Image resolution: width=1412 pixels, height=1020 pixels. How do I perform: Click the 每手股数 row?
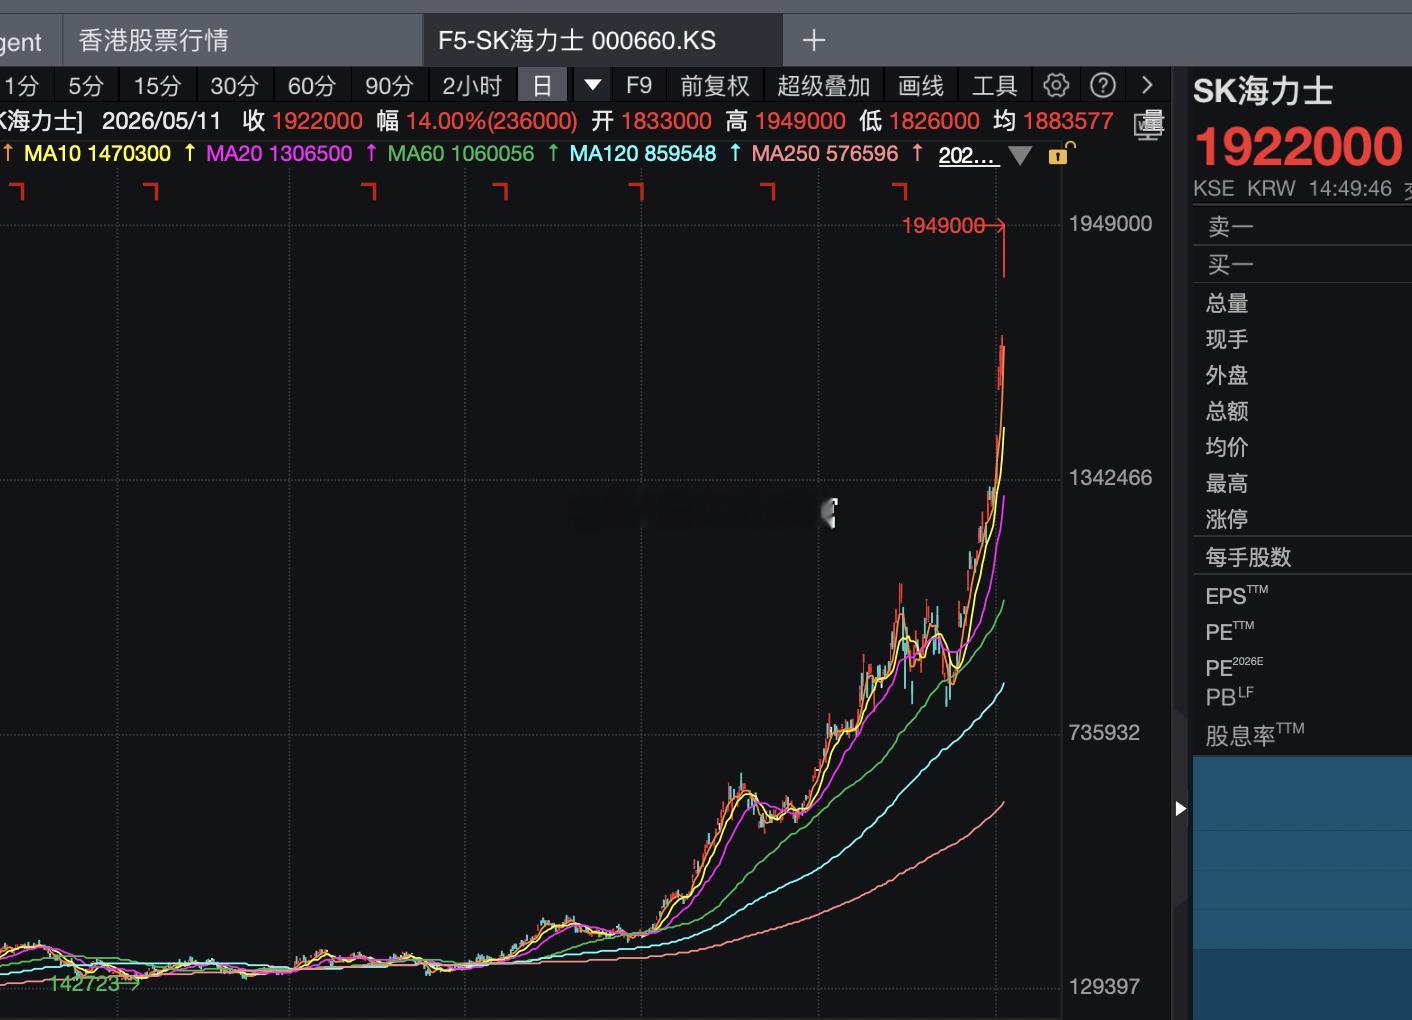coord(1302,557)
